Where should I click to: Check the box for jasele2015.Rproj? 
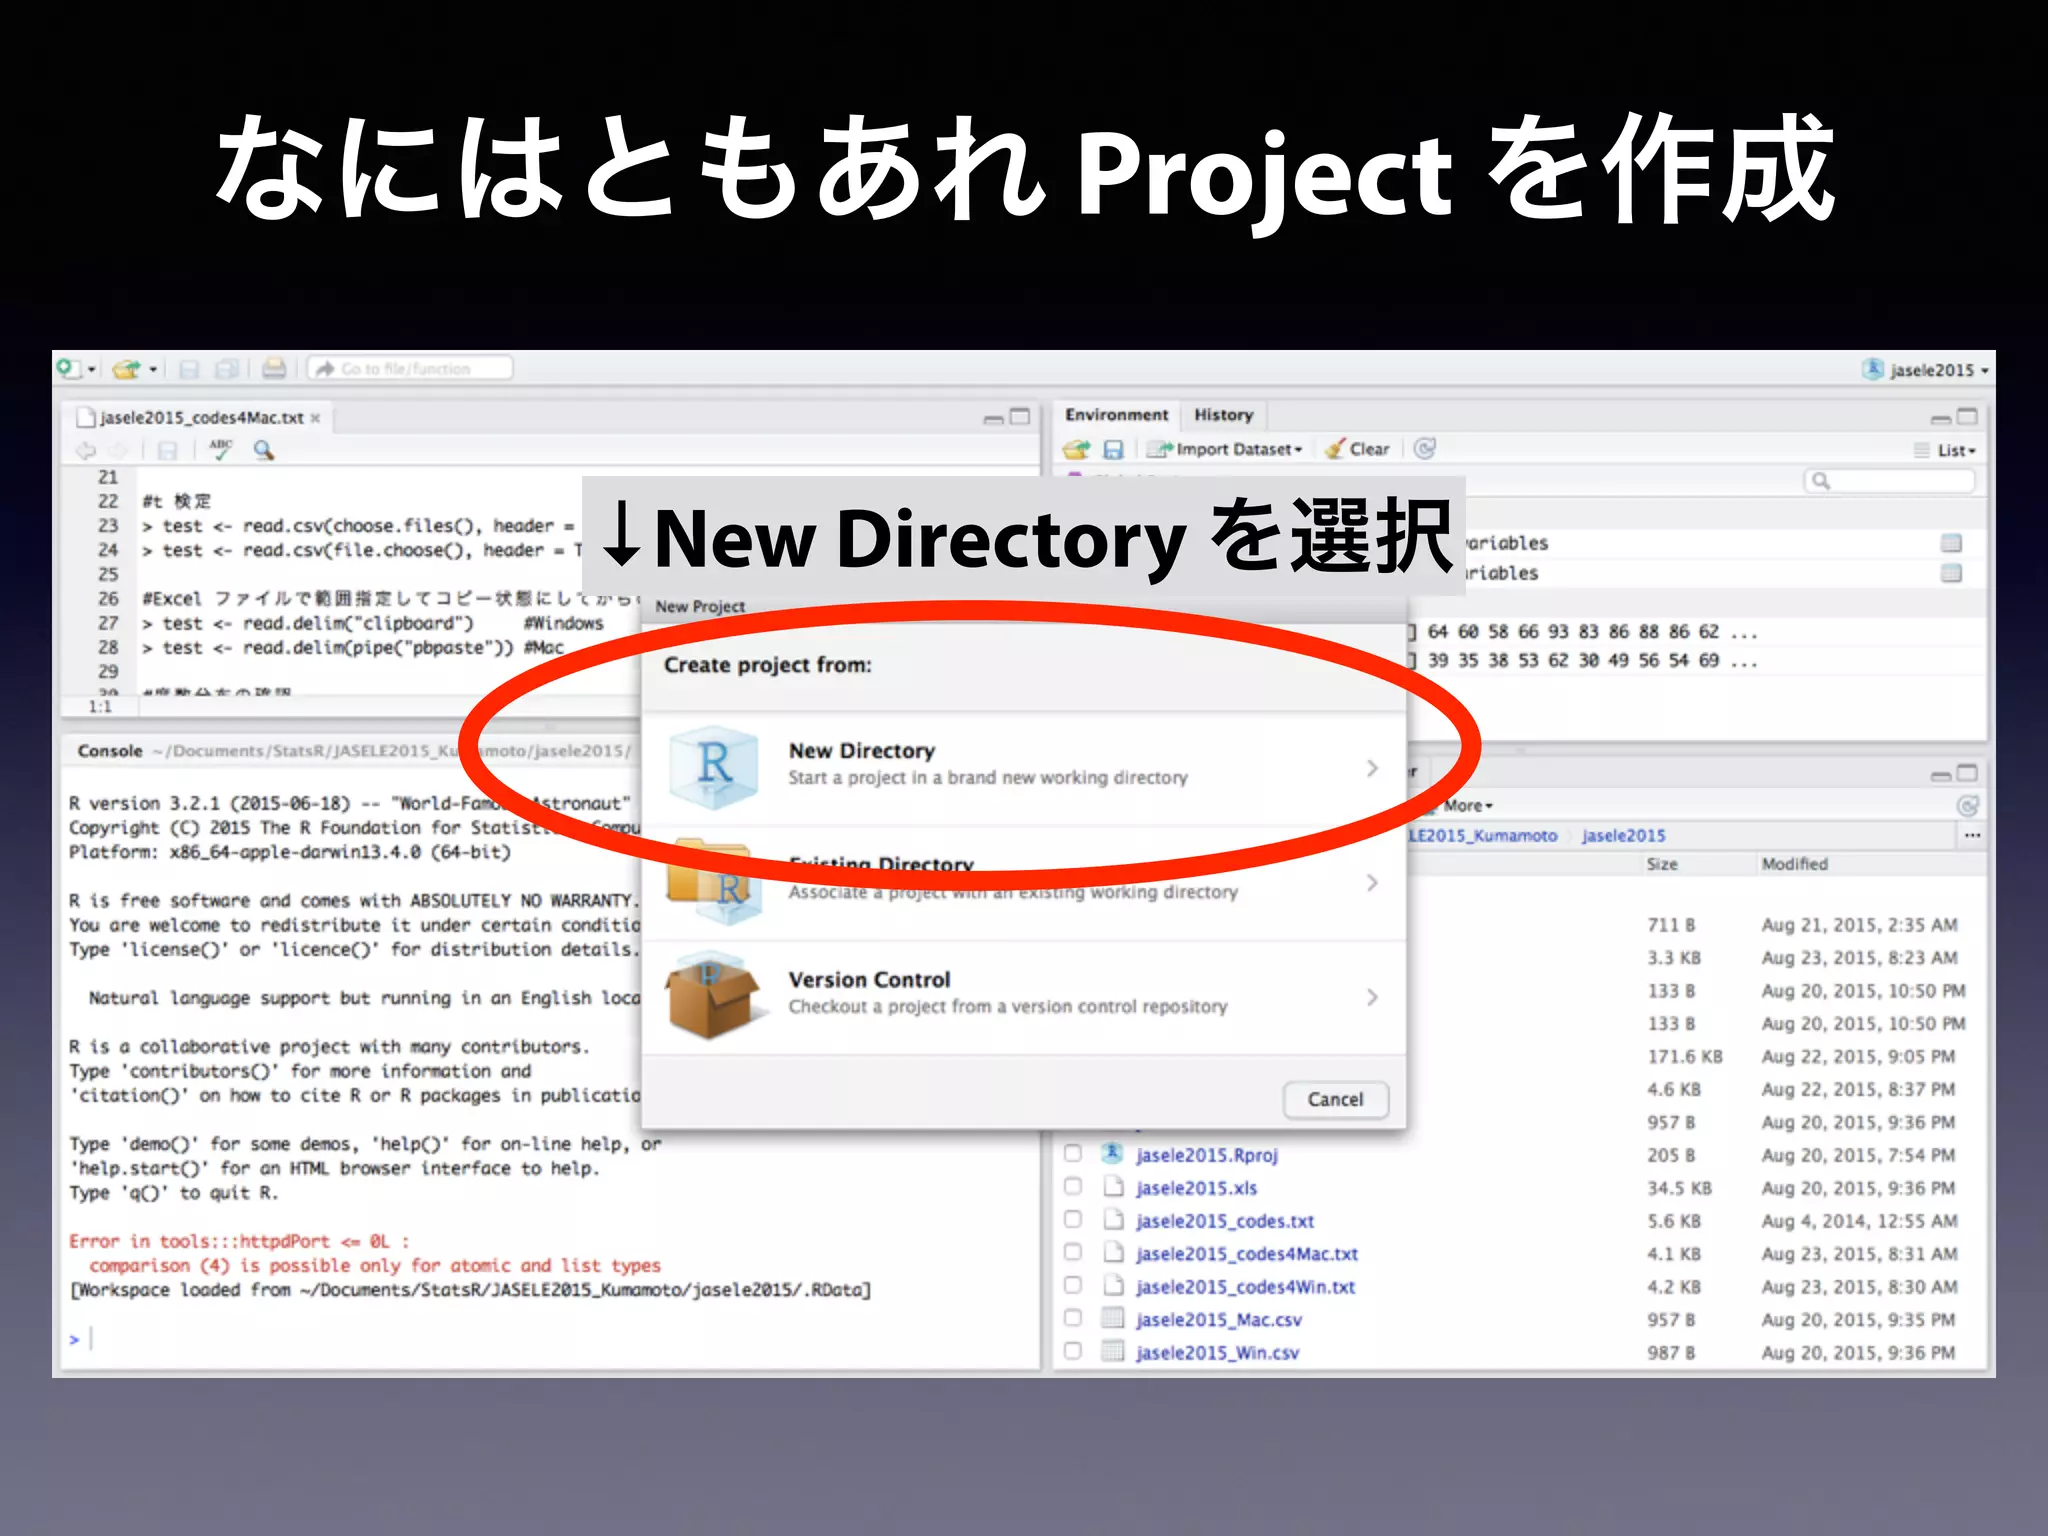[x=1073, y=1153]
